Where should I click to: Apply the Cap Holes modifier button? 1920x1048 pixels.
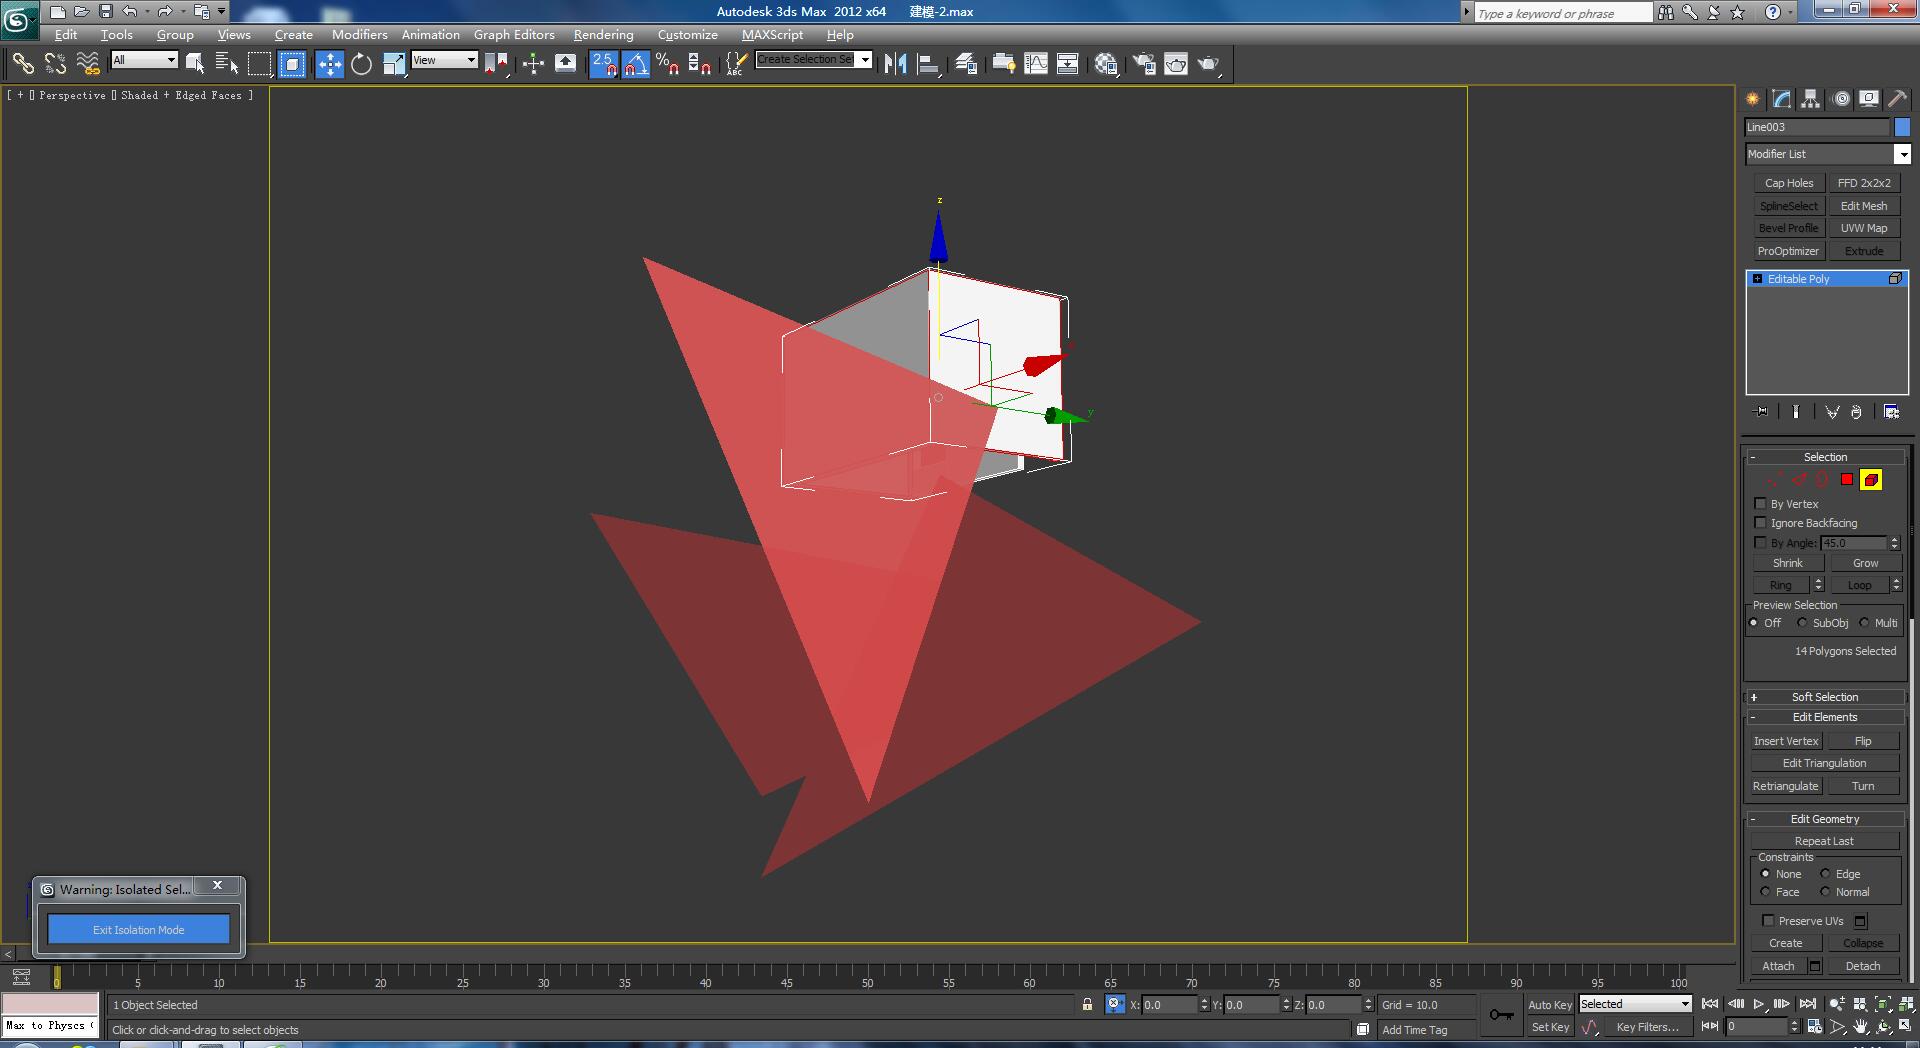pos(1789,183)
